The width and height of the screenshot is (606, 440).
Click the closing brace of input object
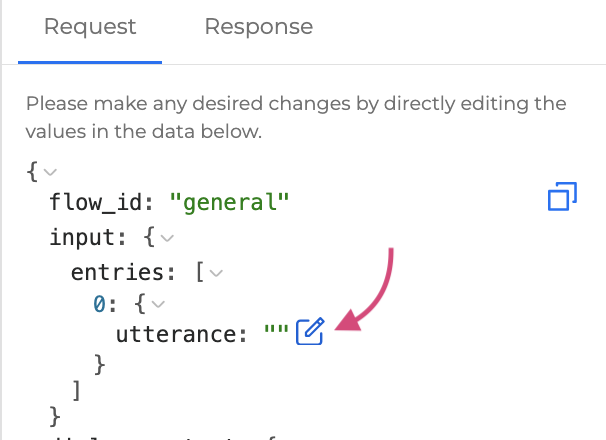click(55, 412)
